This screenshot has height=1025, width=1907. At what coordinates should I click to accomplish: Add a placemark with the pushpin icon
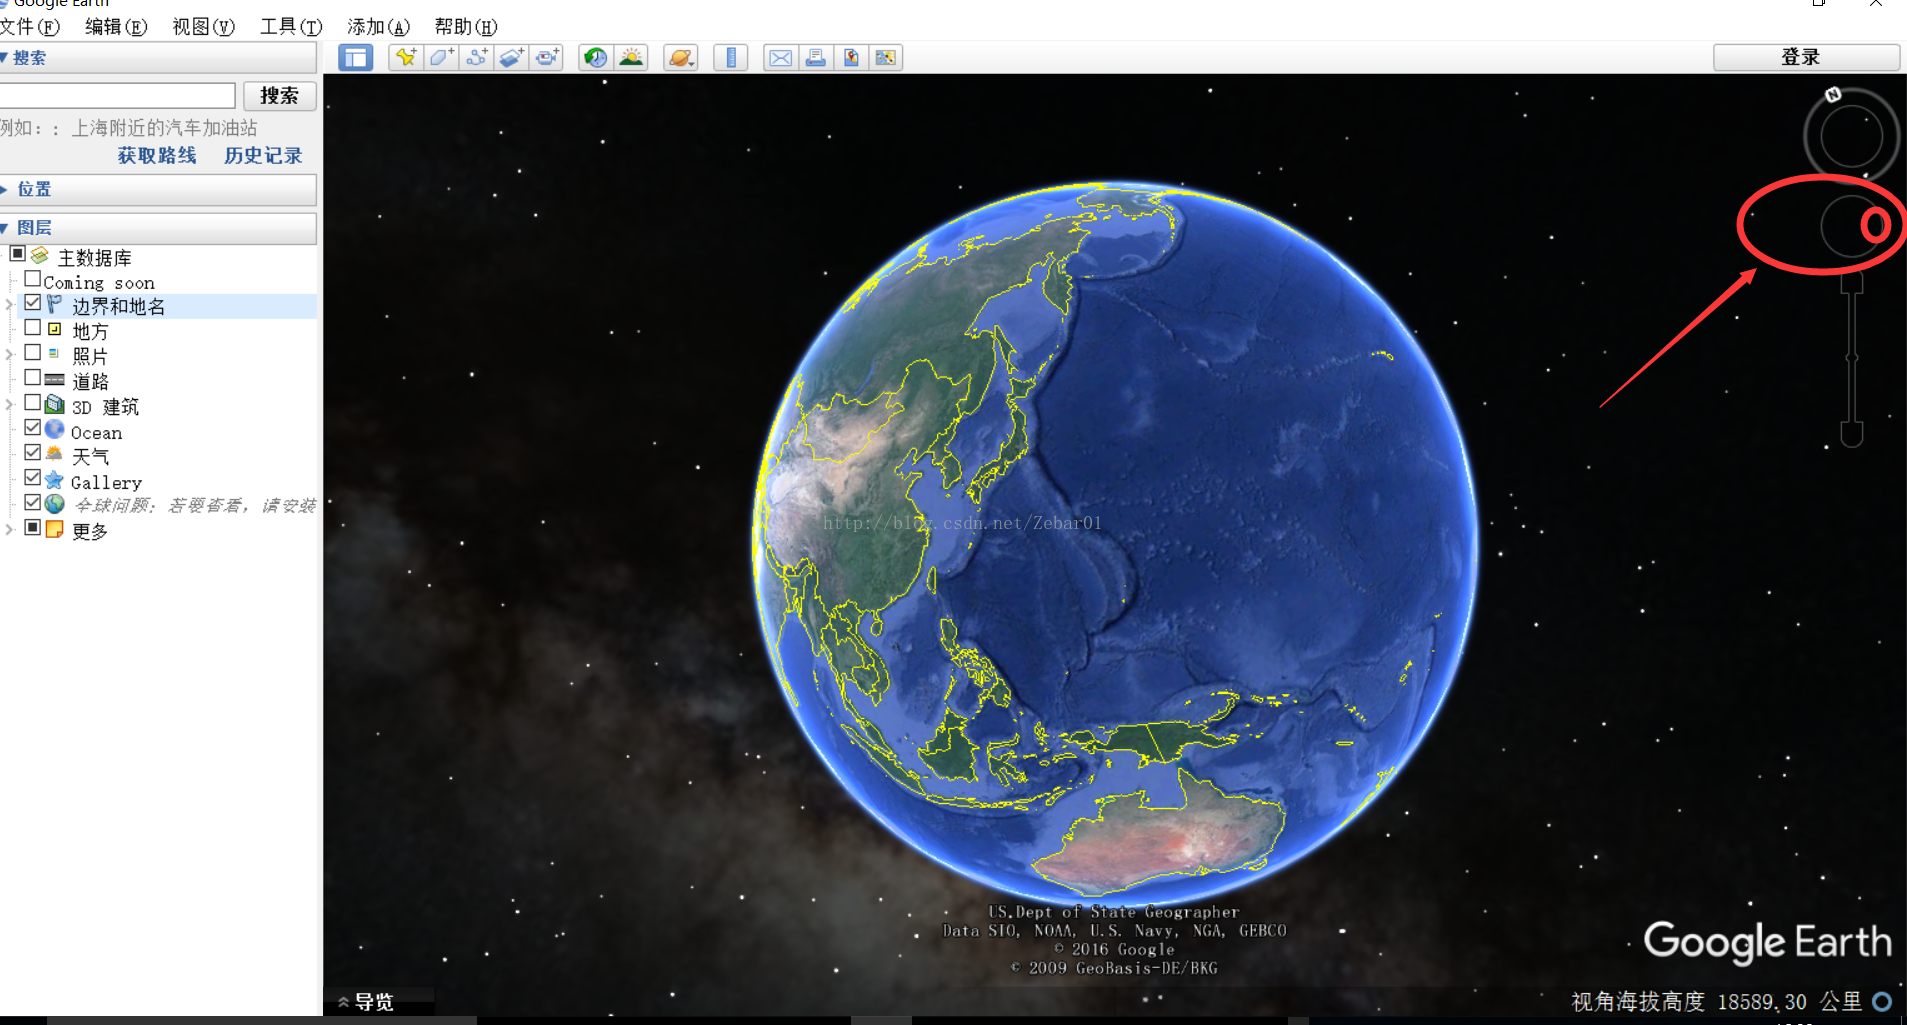(406, 58)
